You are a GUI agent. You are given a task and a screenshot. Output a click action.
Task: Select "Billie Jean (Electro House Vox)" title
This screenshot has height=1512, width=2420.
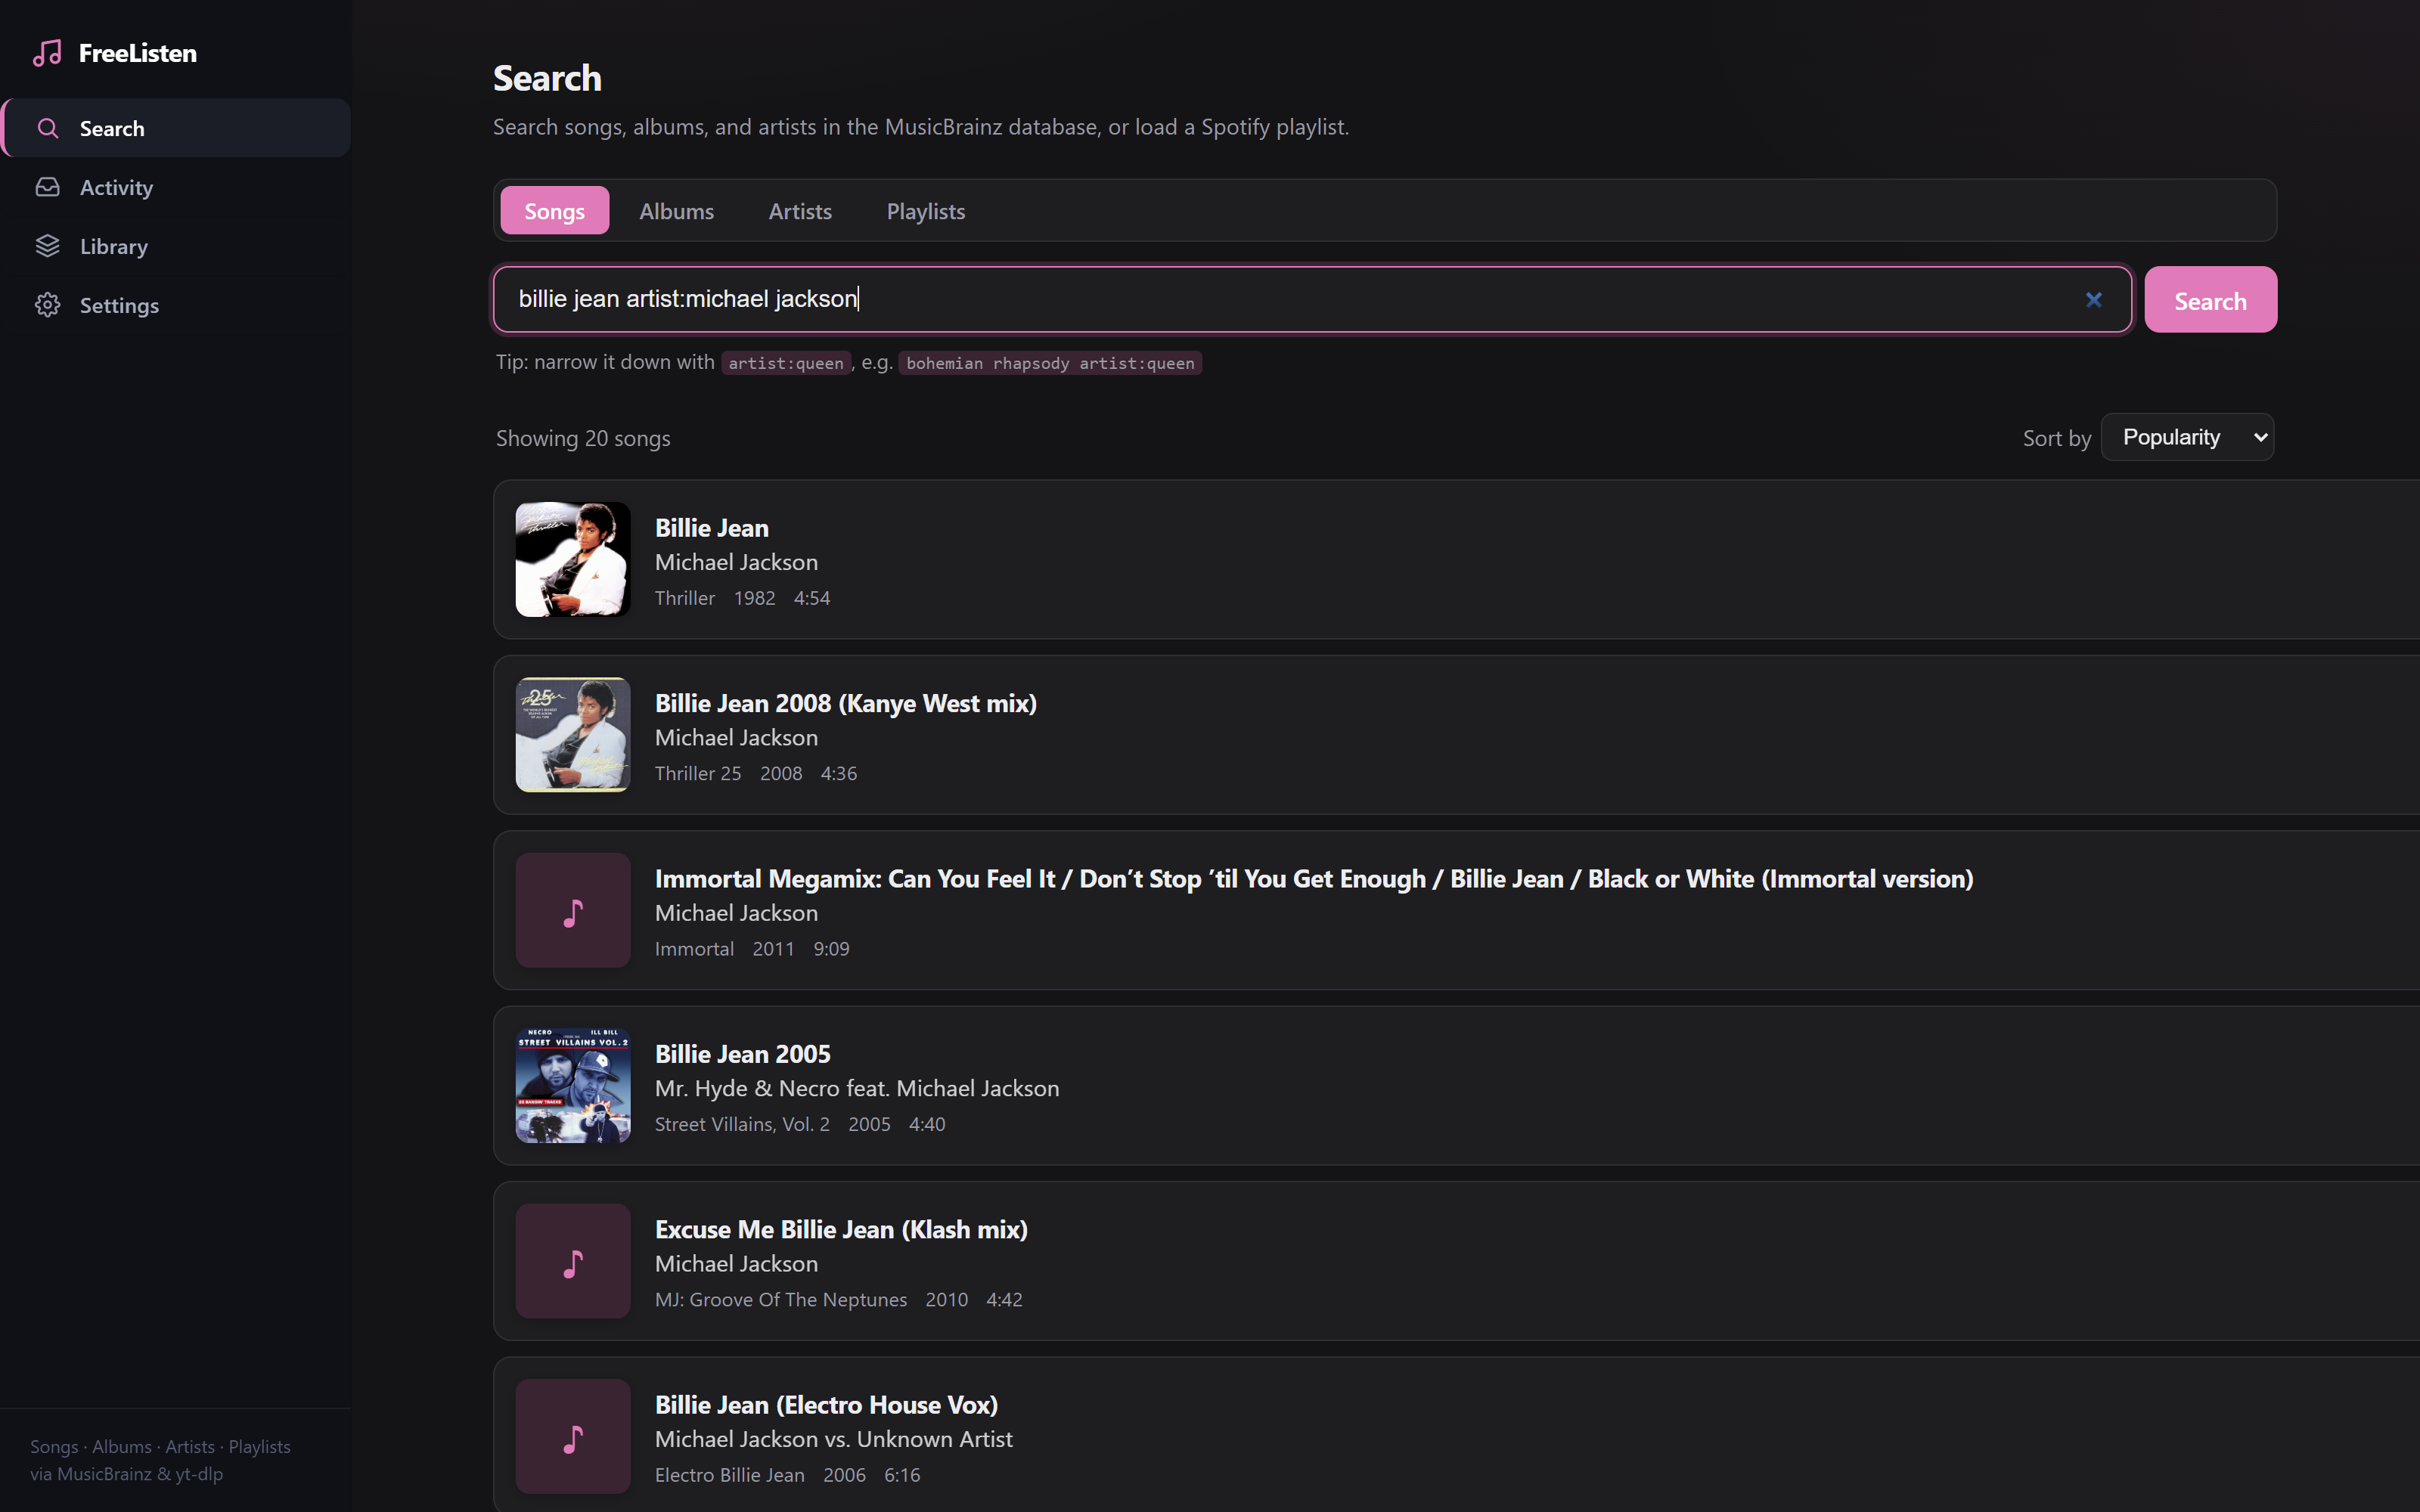pos(826,1405)
